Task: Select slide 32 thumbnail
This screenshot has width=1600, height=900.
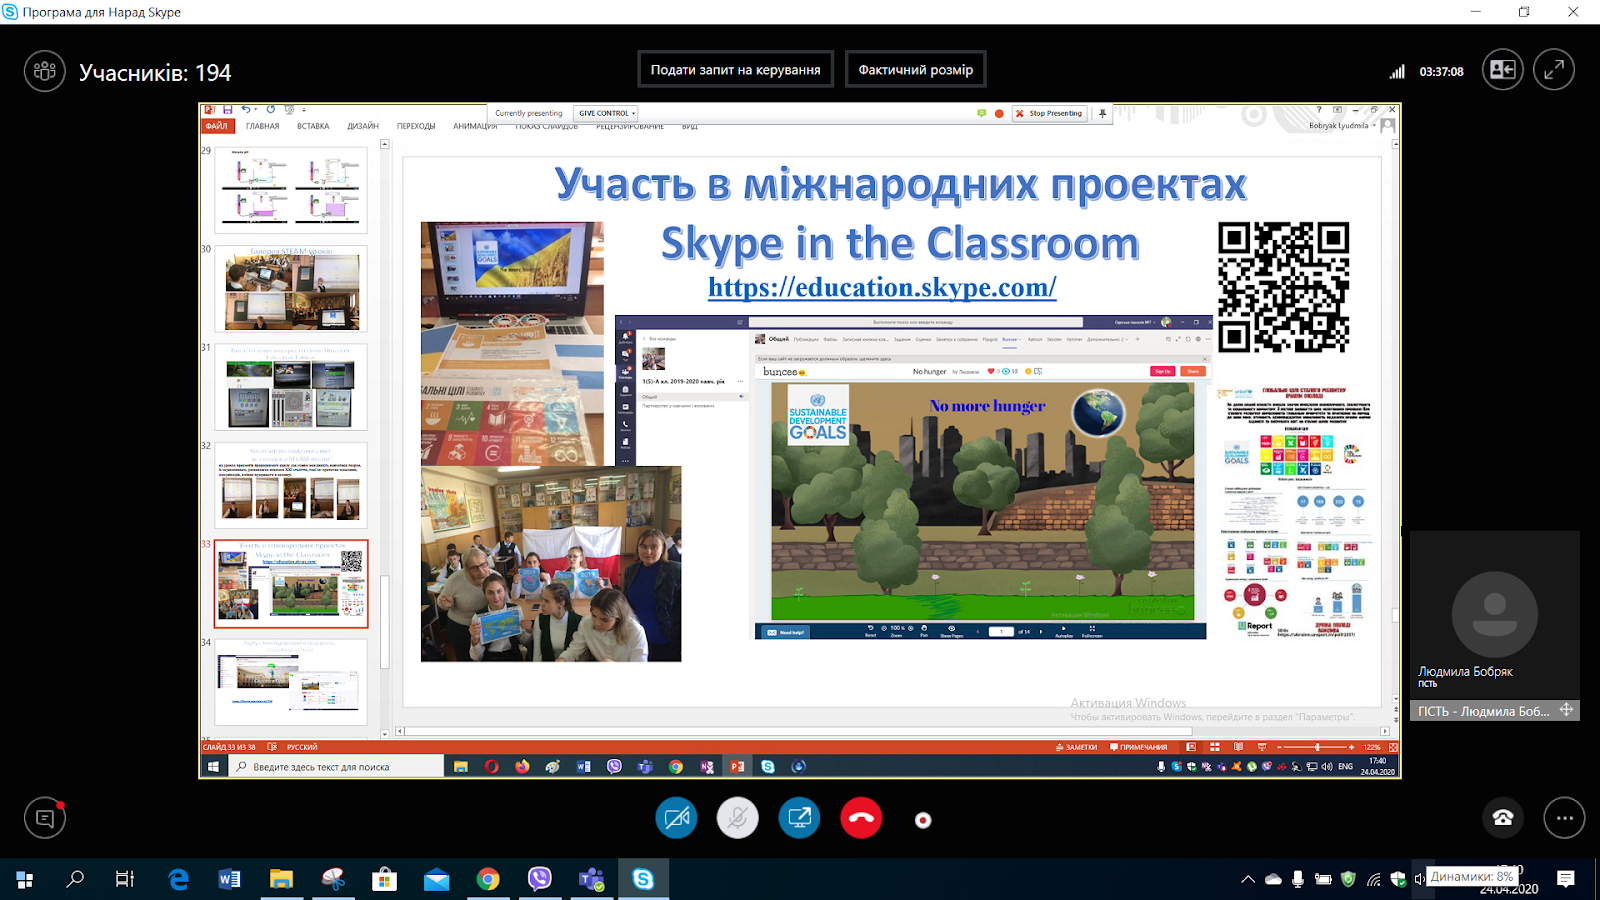Action: [291, 485]
